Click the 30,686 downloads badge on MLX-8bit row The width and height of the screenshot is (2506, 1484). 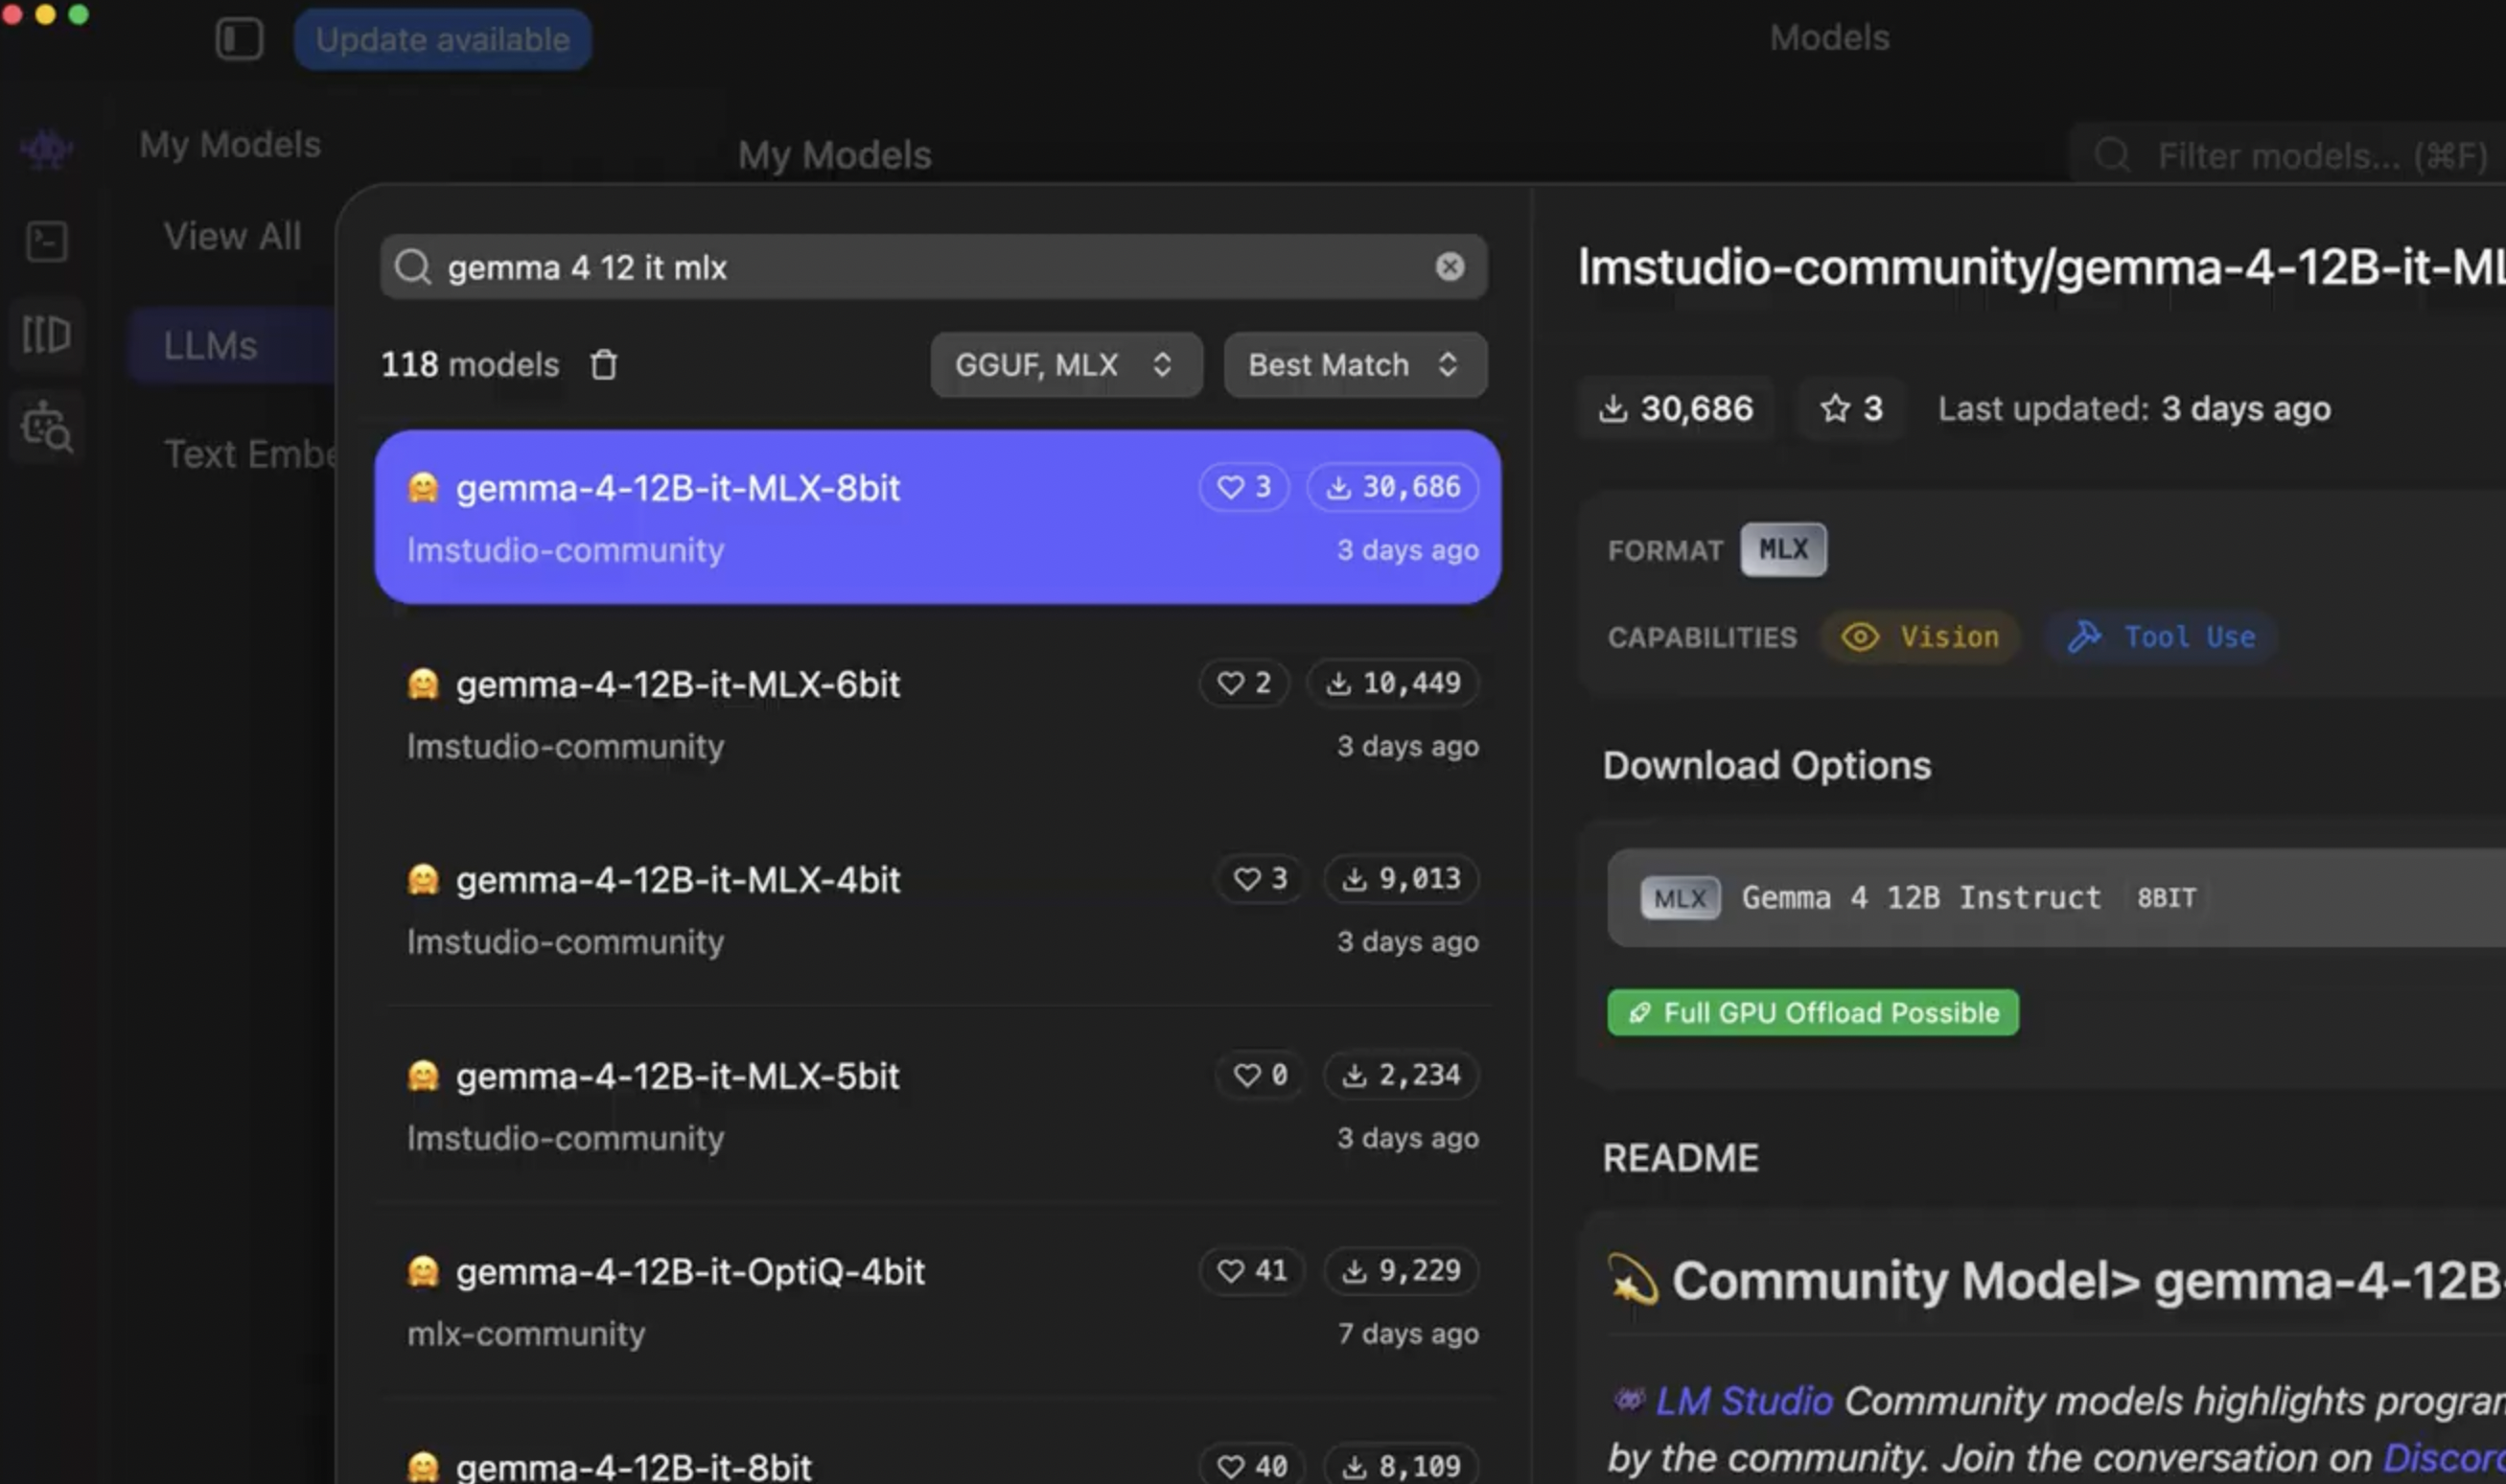coord(1392,487)
